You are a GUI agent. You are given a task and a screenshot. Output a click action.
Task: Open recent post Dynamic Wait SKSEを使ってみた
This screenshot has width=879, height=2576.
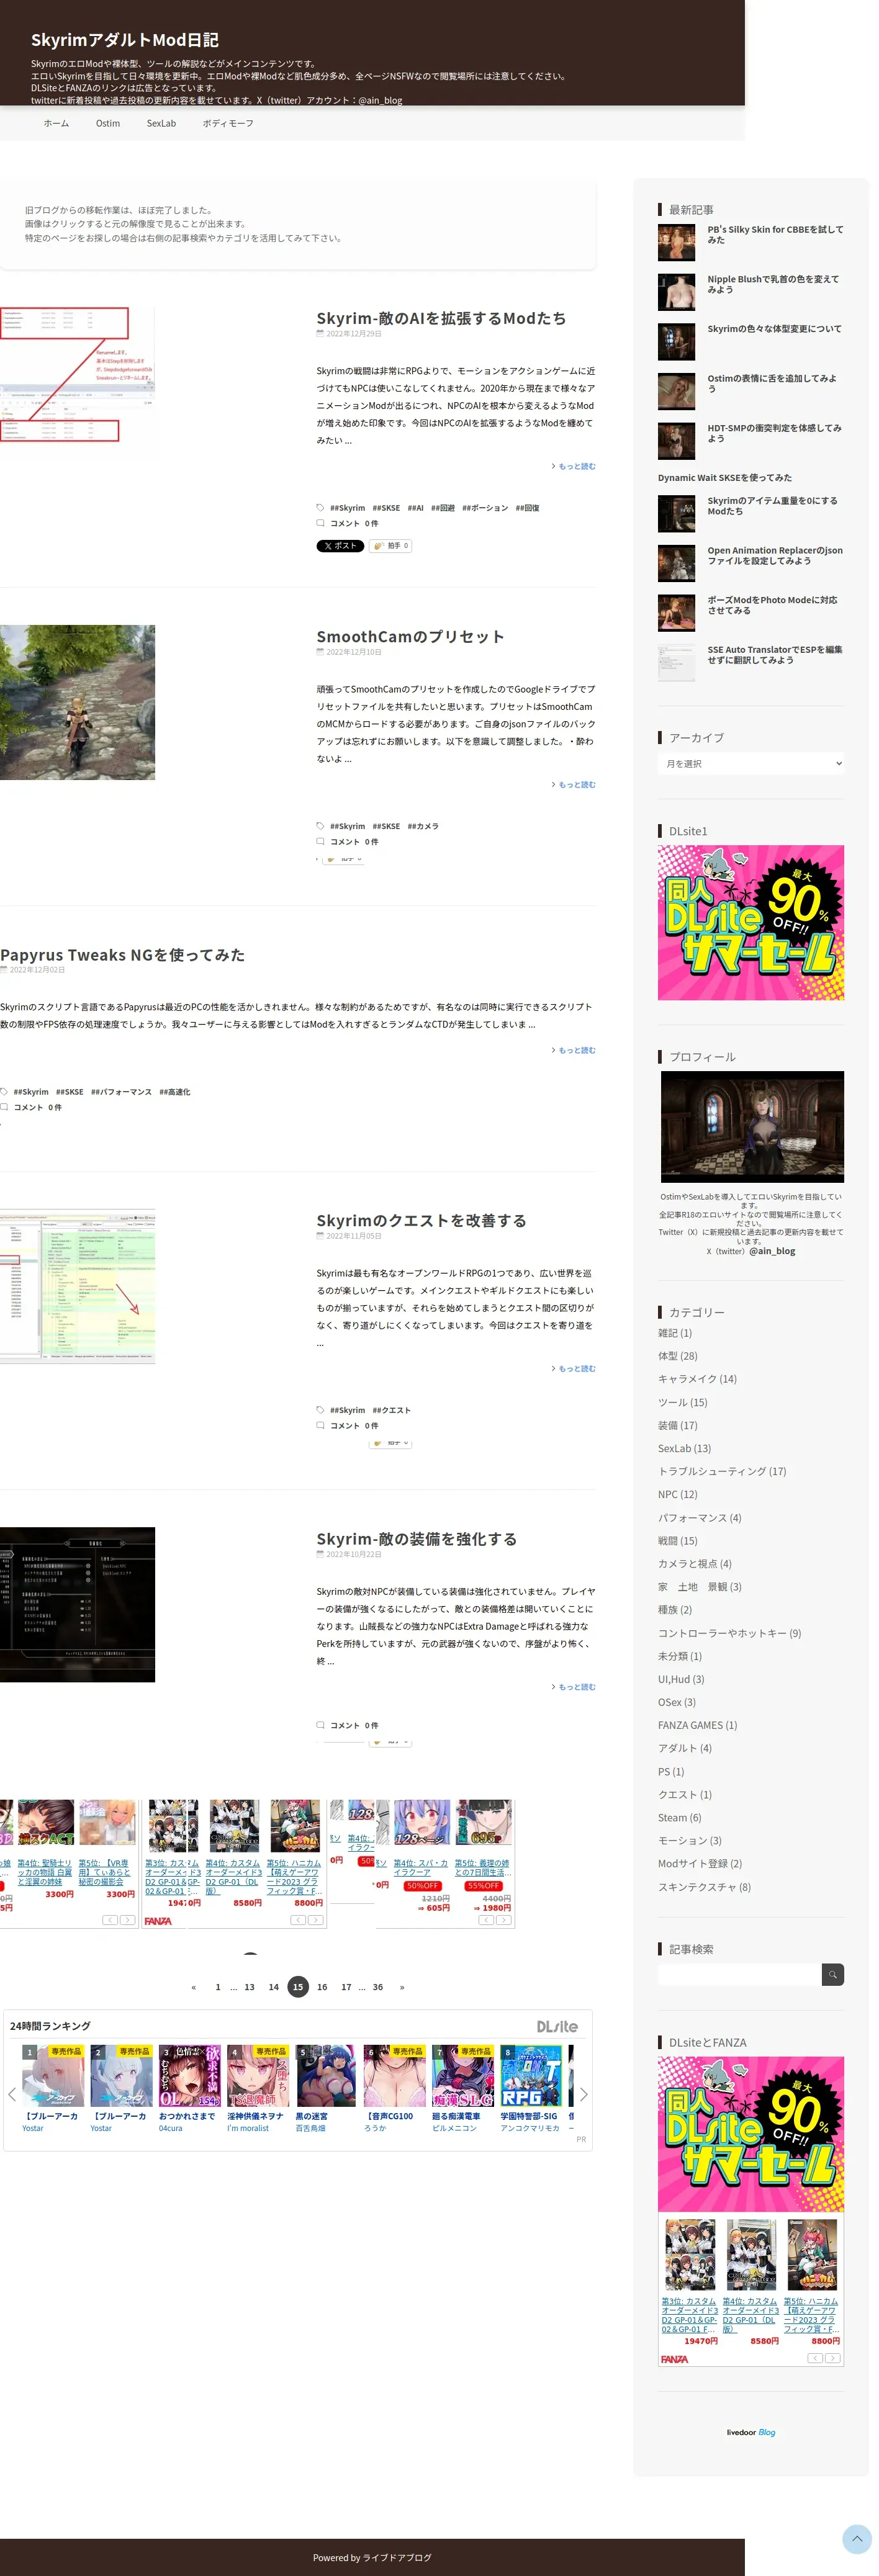coord(725,478)
